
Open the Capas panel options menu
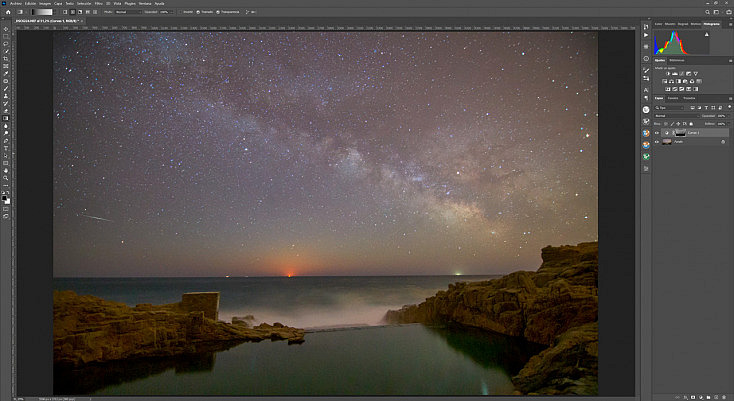coord(730,99)
